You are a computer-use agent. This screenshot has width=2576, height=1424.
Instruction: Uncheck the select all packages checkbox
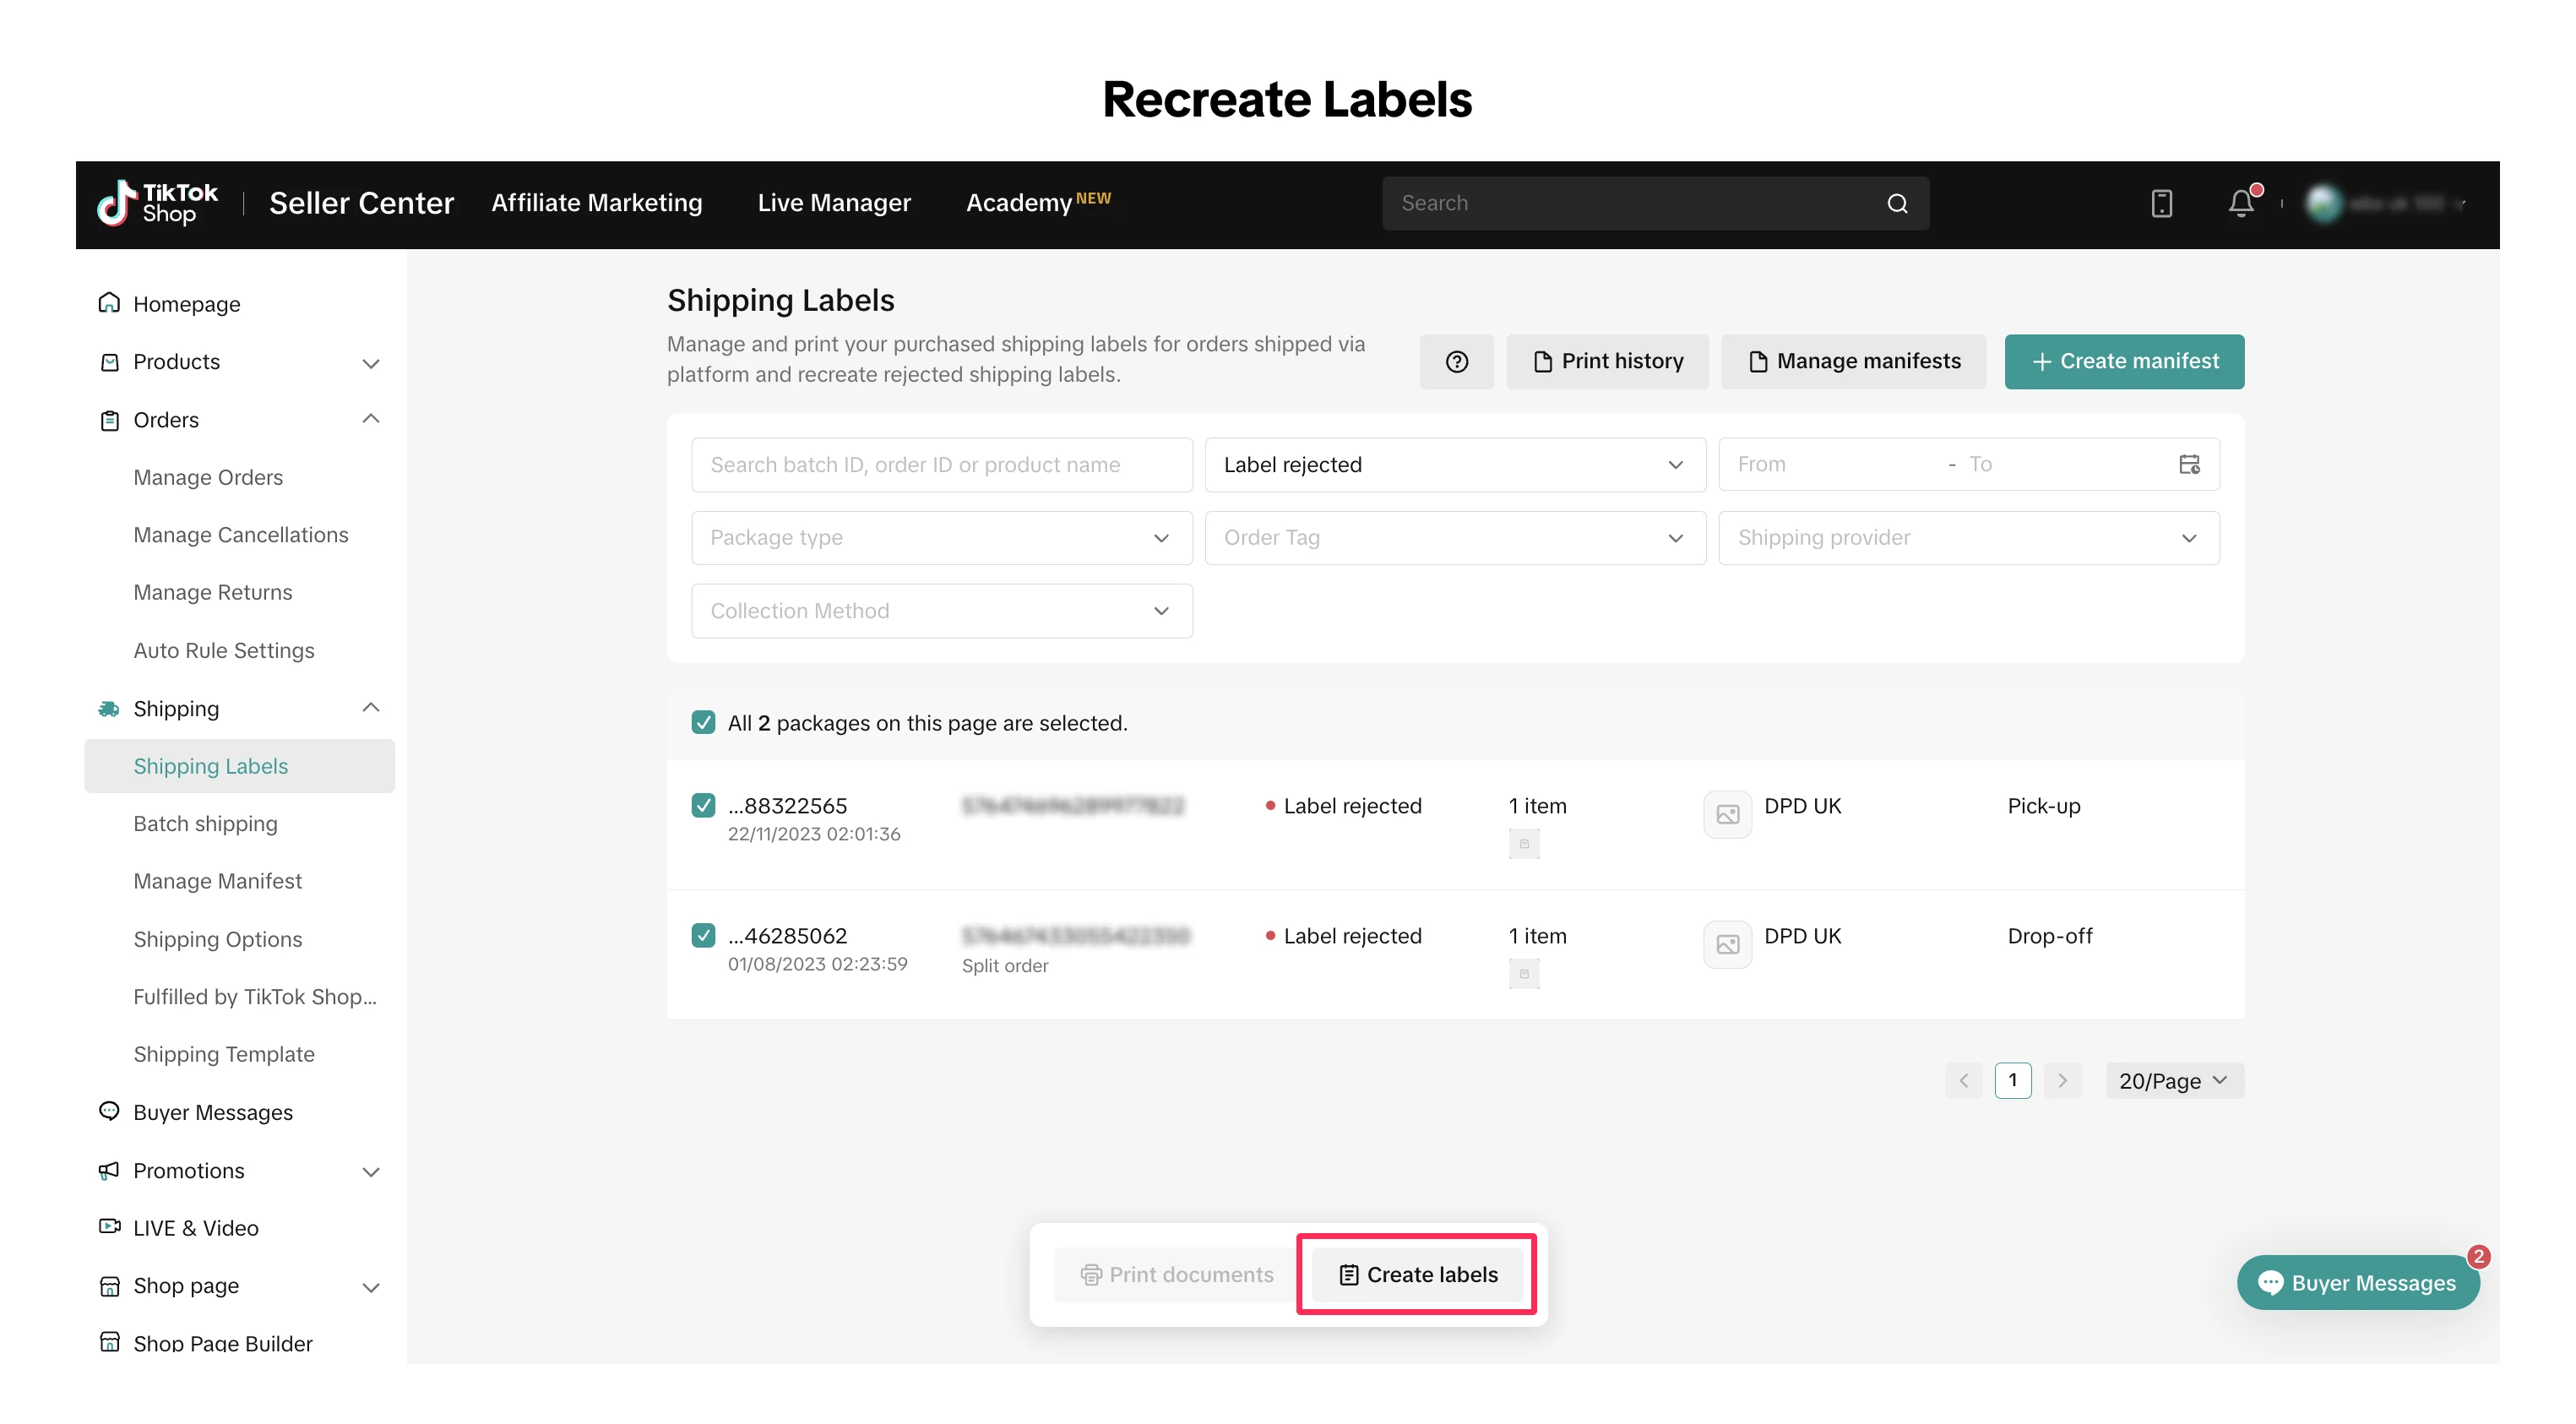tap(703, 723)
